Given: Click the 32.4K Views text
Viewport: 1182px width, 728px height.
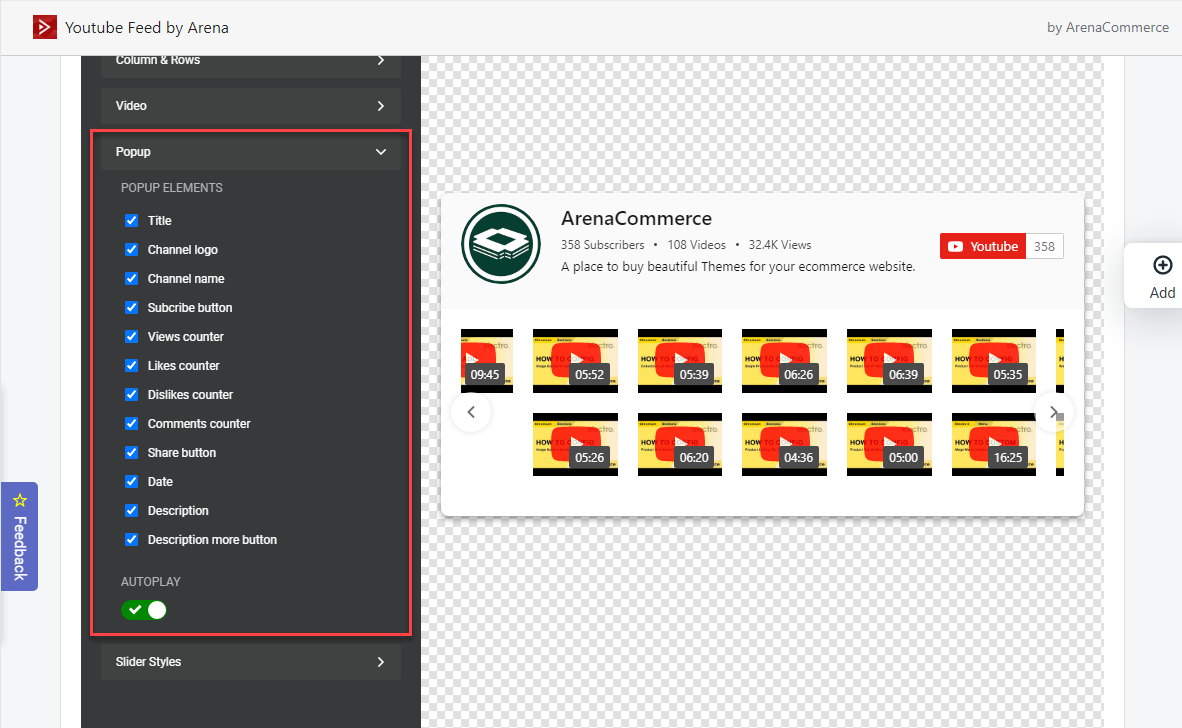Looking at the screenshot, I should pyautogui.click(x=779, y=245).
